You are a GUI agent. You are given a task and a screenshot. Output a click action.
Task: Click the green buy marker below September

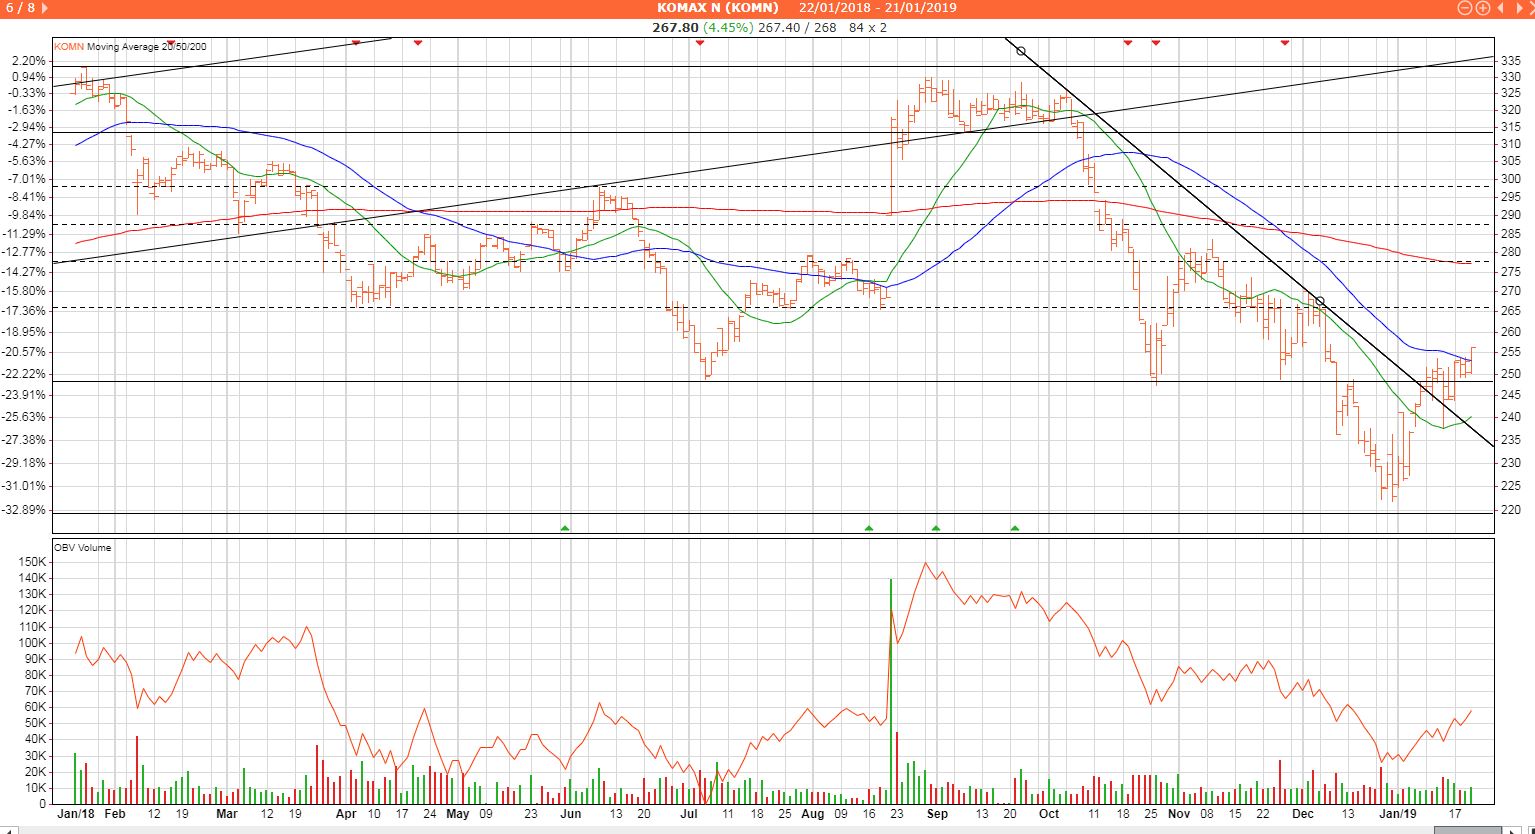click(x=936, y=527)
